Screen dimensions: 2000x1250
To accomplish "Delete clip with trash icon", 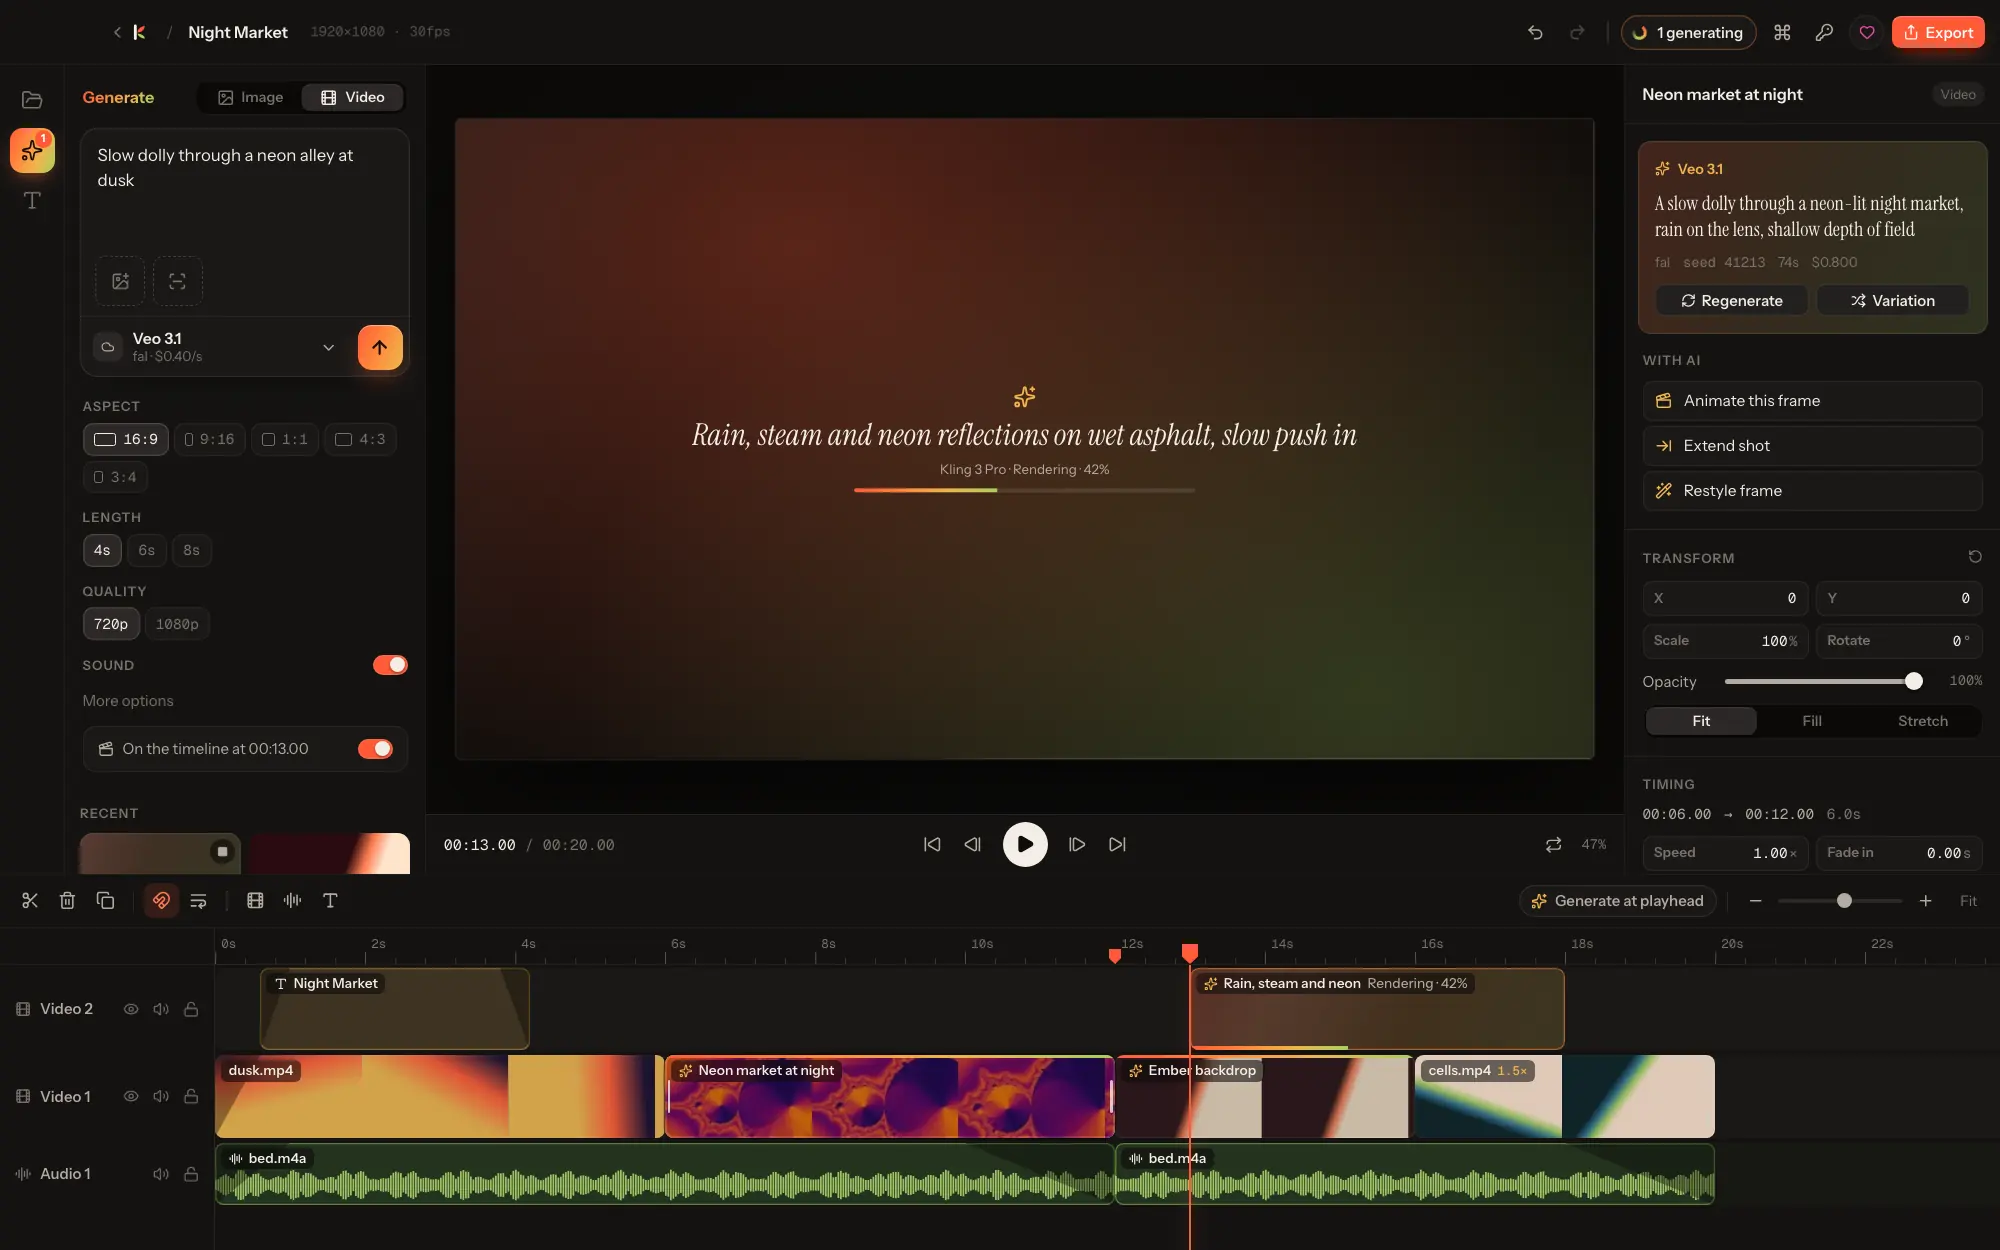I will [x=67, y=901].
